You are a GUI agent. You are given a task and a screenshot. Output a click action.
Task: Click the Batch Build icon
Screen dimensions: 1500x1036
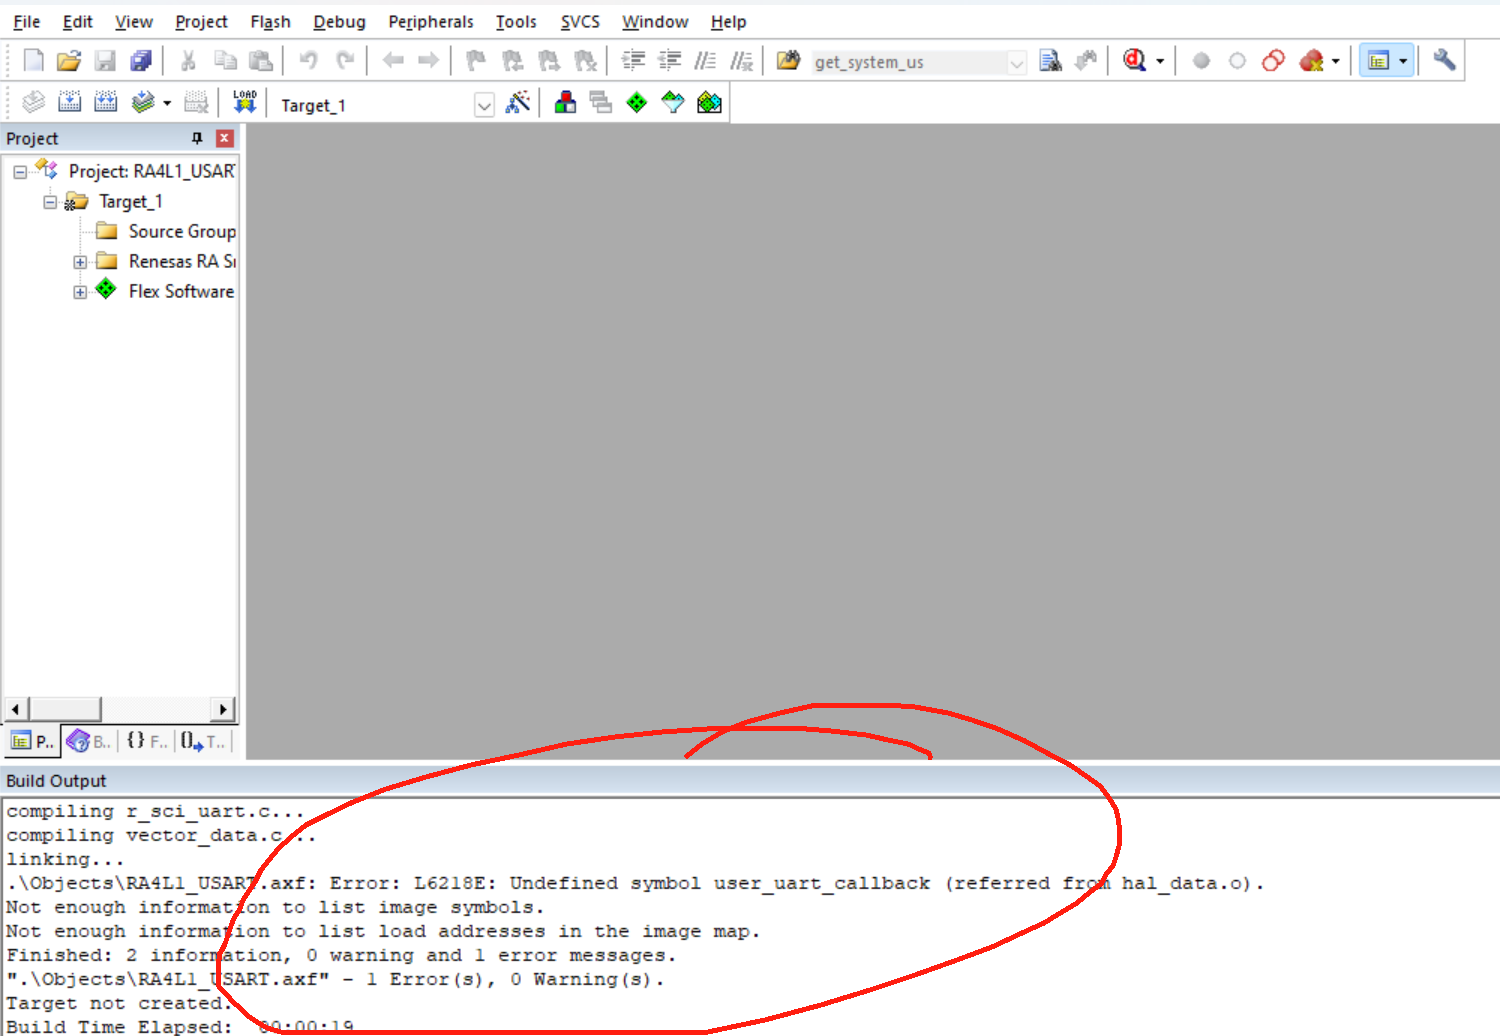click(x=143, y=102)
